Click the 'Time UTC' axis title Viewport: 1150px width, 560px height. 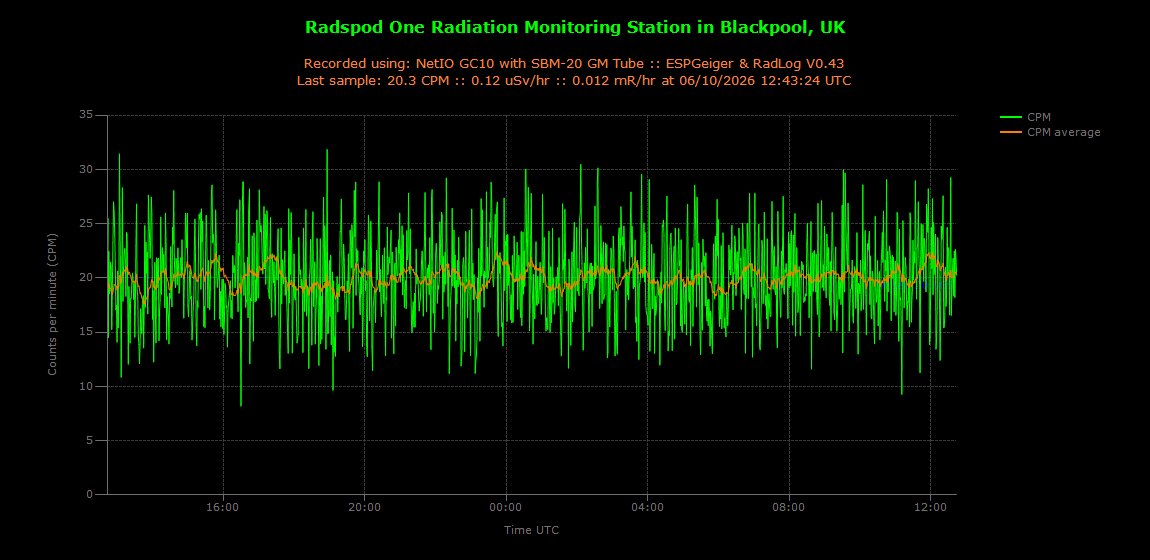(x=532, y=529)
